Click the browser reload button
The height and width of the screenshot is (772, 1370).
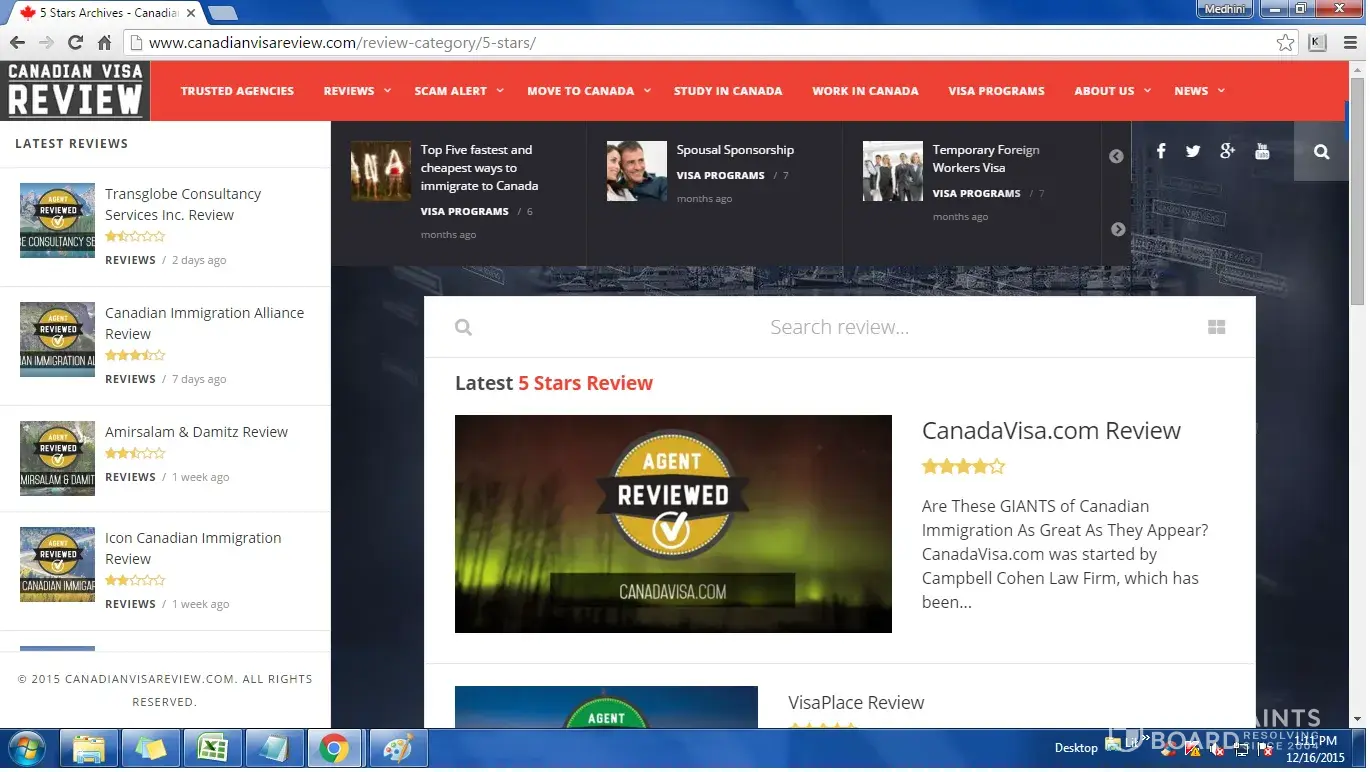[75, 43]
